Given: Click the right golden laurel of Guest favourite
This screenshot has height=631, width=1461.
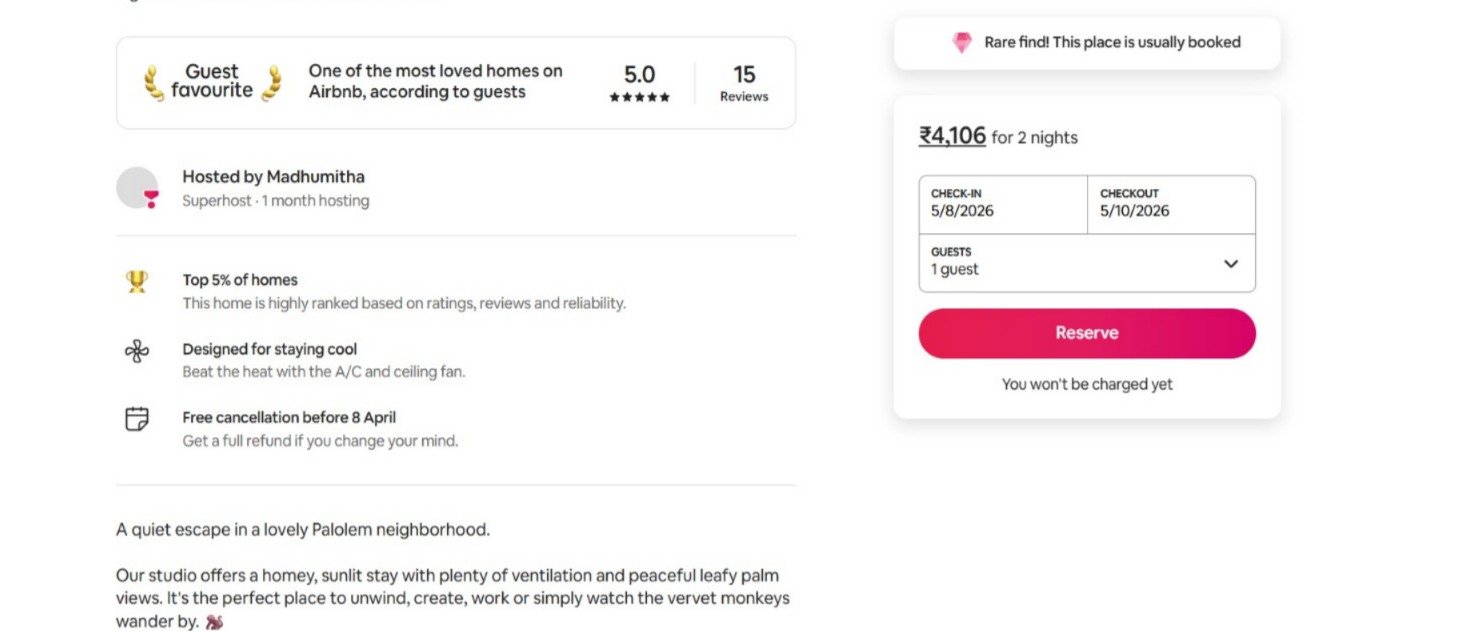Looking at the screenshot, I should pos(271,83).
